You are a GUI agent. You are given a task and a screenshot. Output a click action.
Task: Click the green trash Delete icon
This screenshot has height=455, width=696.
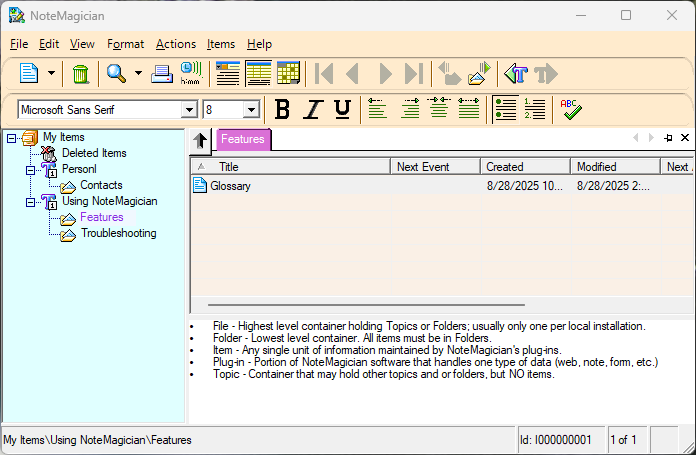[x=81, y=73]
